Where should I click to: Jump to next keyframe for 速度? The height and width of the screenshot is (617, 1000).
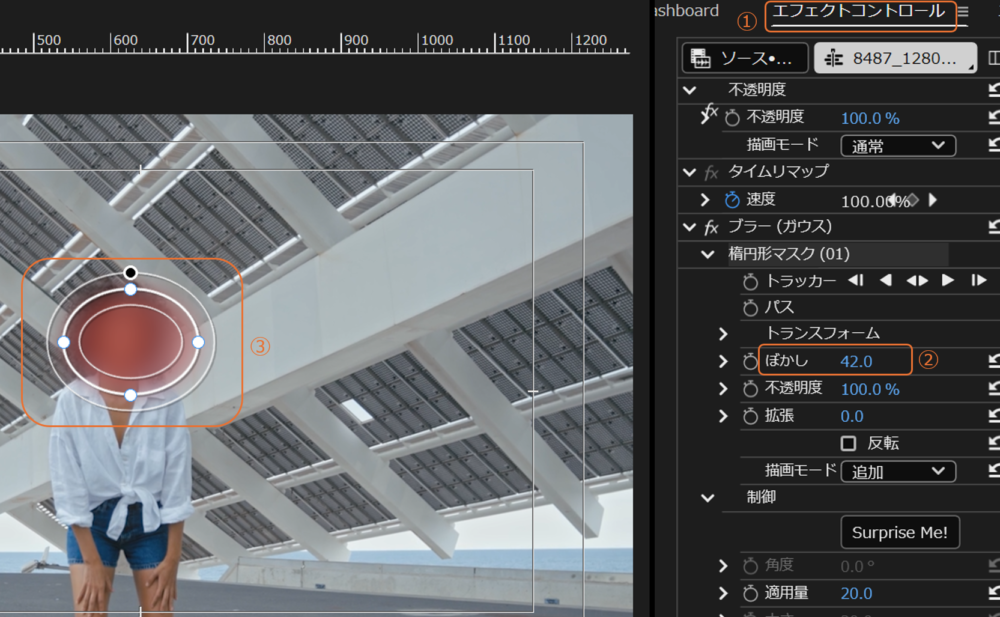(x=933, y=200)
